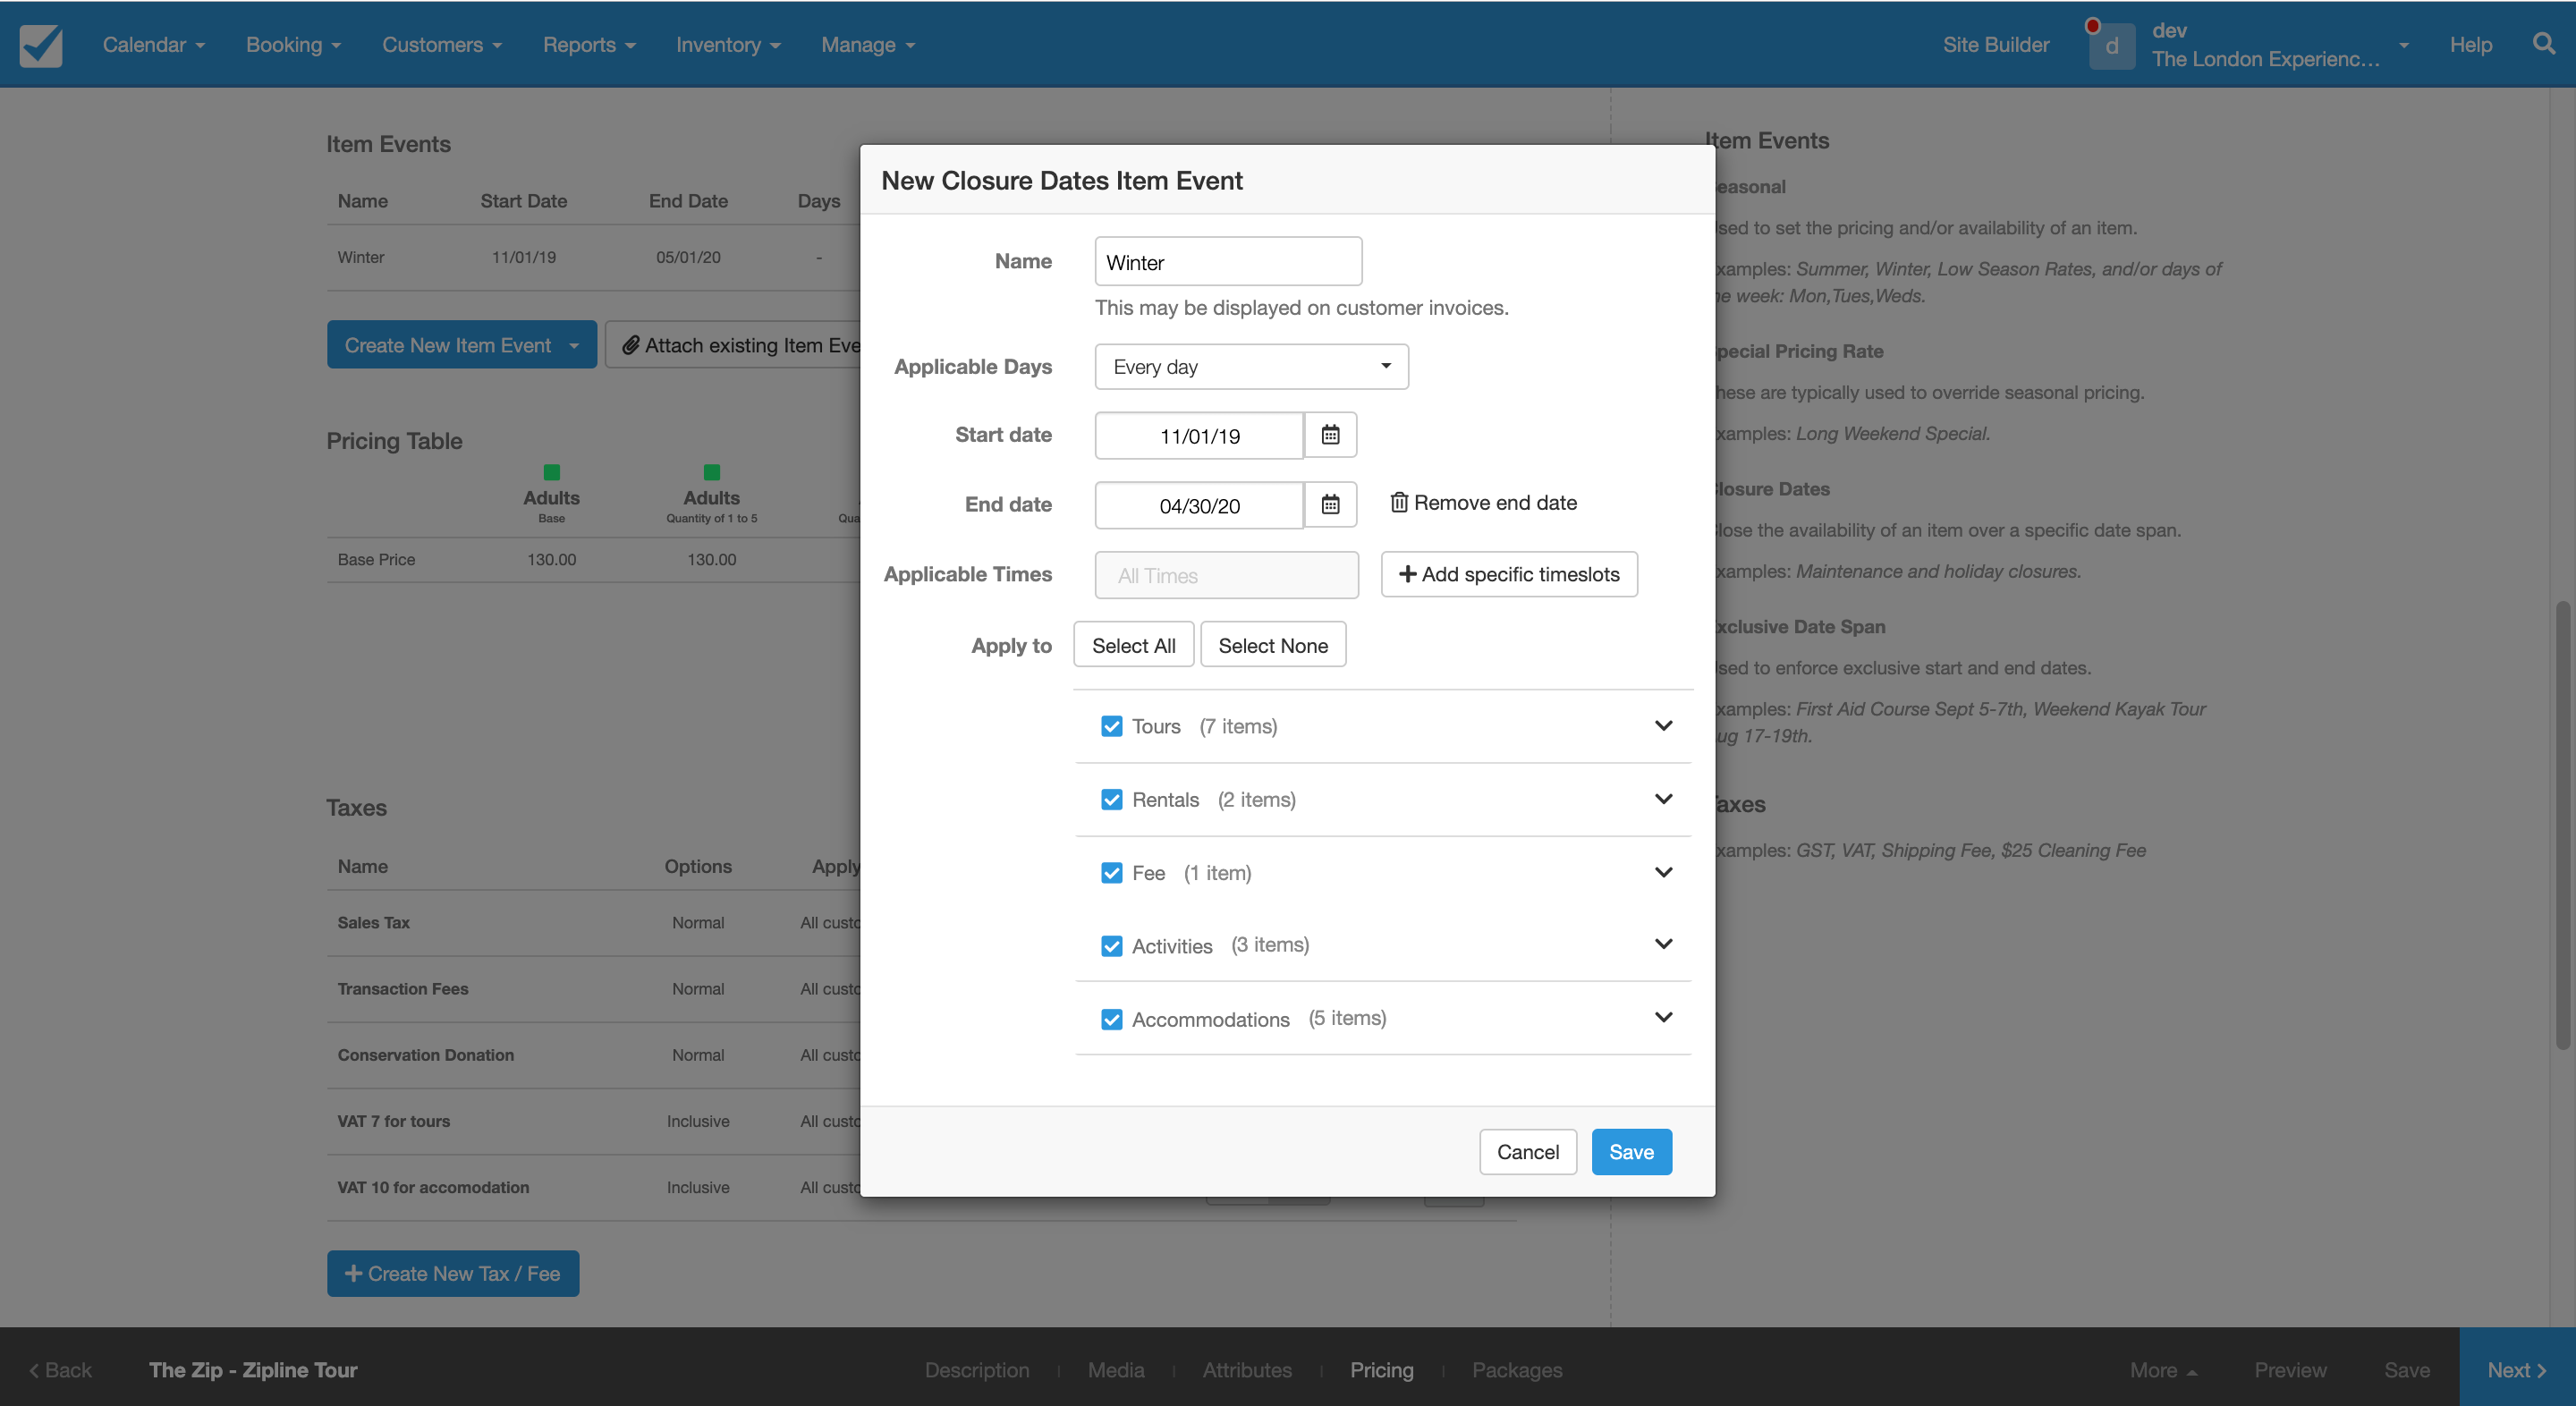Click the calendar icon next to End date
This screenshot has height=1406, width=2576.
[x=1329, y=505]
